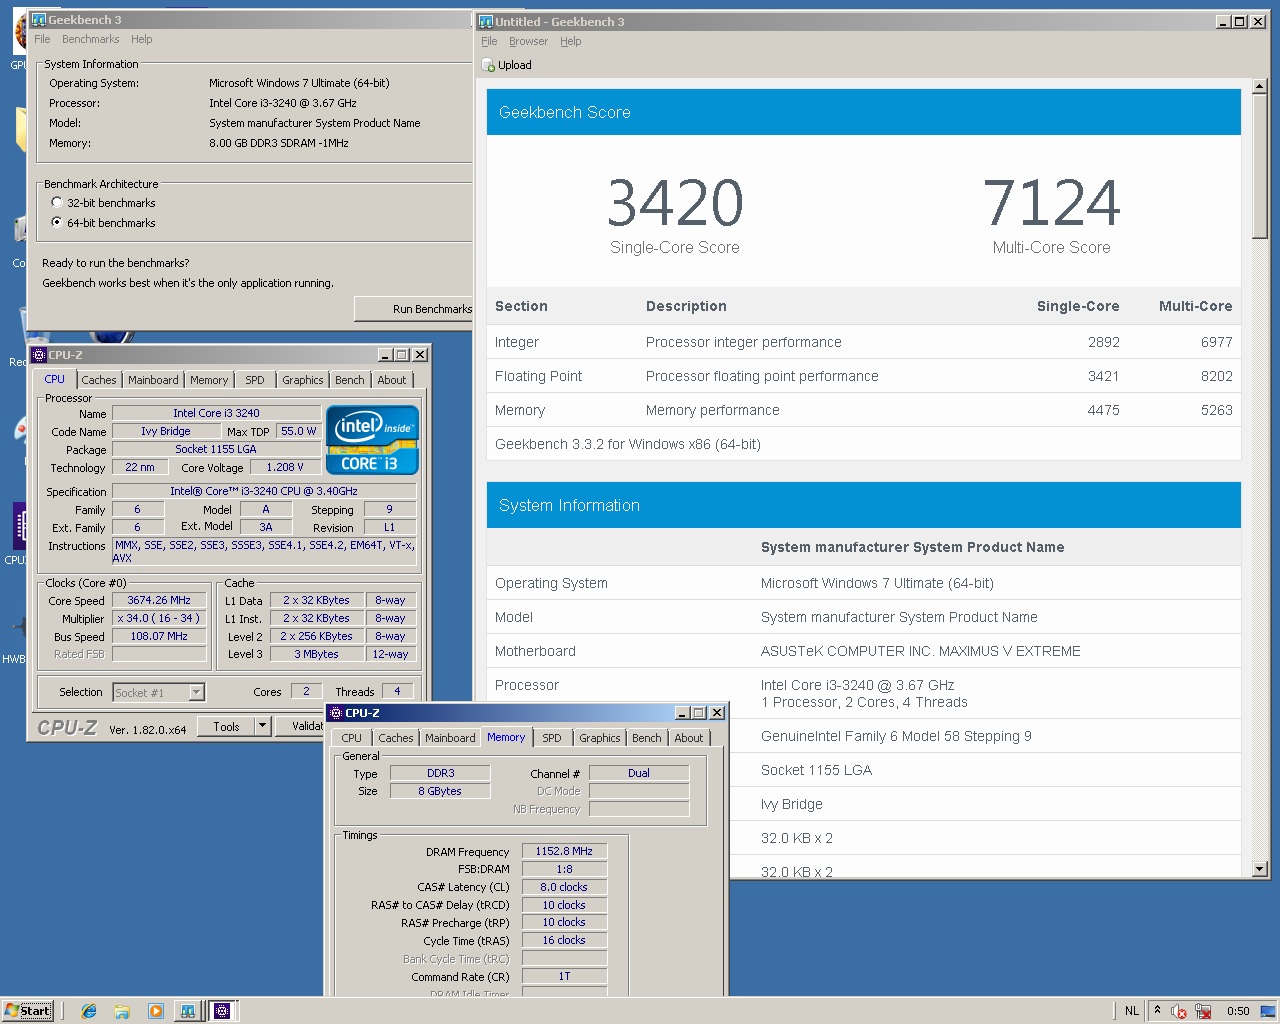
Task: Click the Integer row multi-core value 6977
Action: [1216, 342]
